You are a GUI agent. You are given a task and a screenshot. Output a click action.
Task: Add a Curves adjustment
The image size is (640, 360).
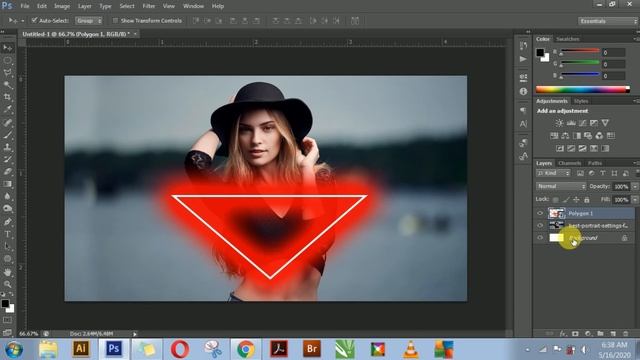point(582,123)
